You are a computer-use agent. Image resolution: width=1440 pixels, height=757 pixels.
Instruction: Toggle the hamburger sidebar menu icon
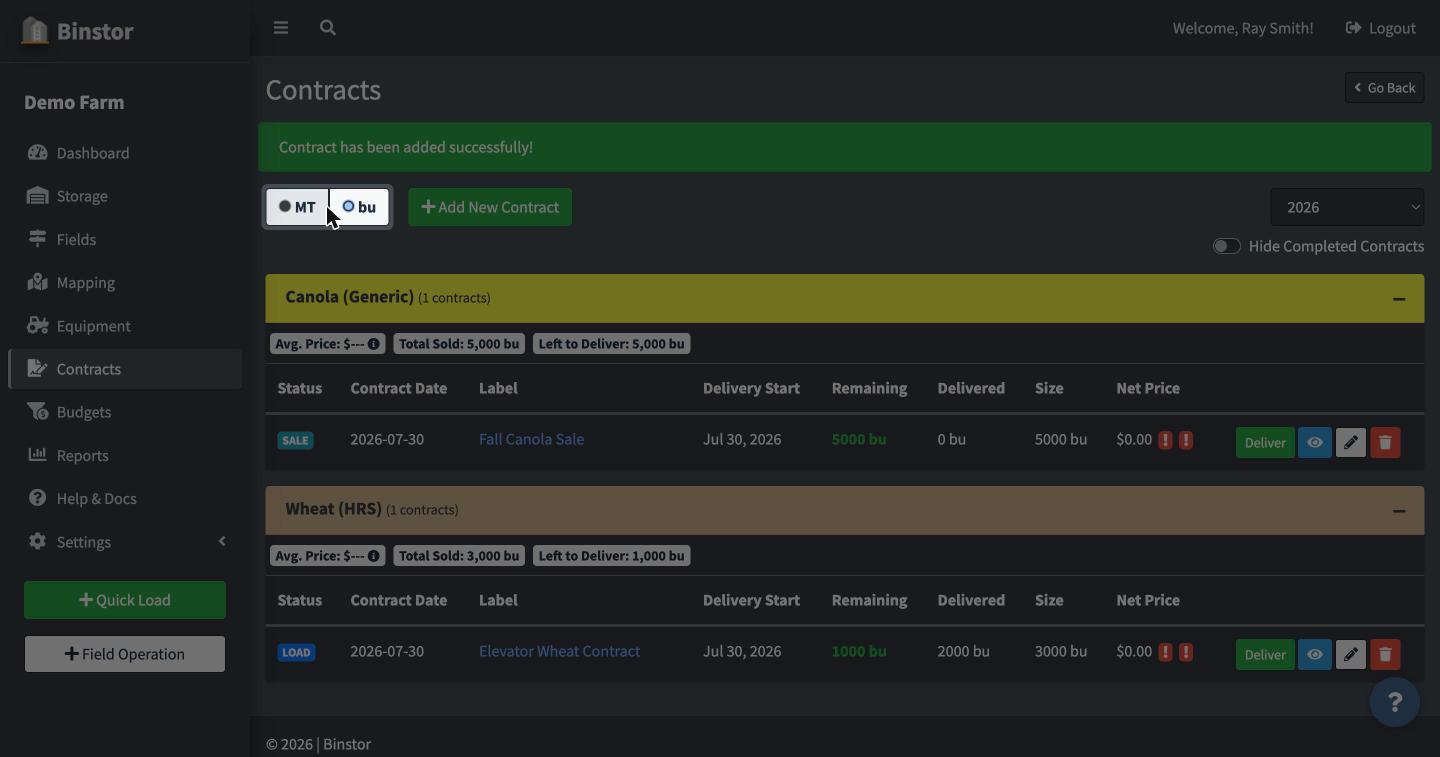(281, 28)
